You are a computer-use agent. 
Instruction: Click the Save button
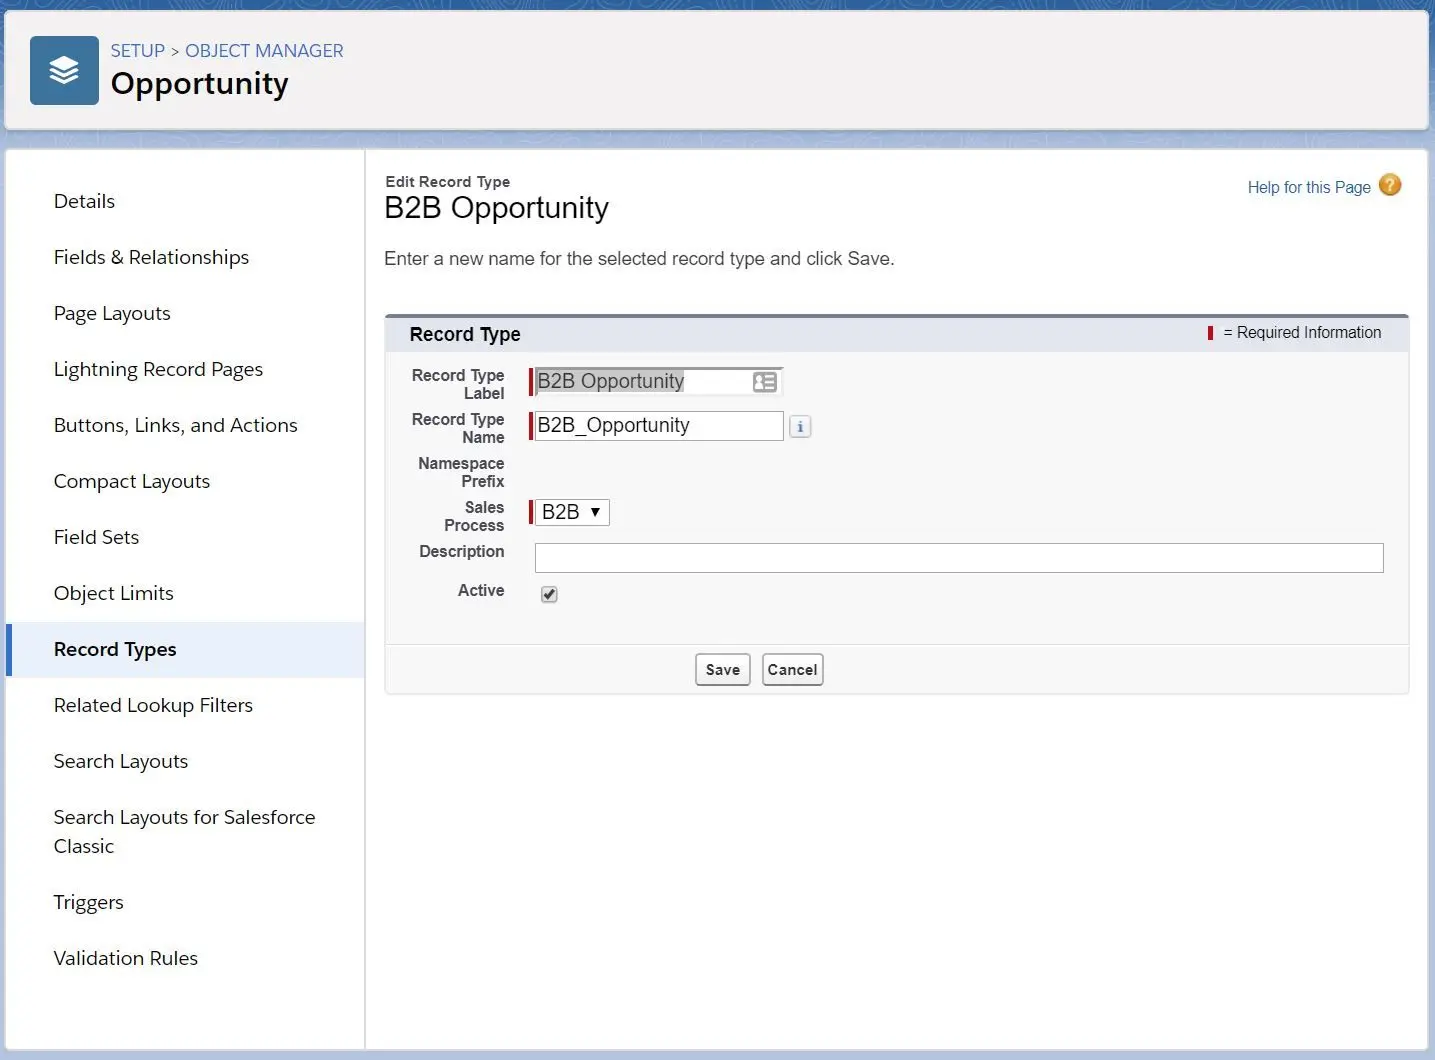point(722,670)
